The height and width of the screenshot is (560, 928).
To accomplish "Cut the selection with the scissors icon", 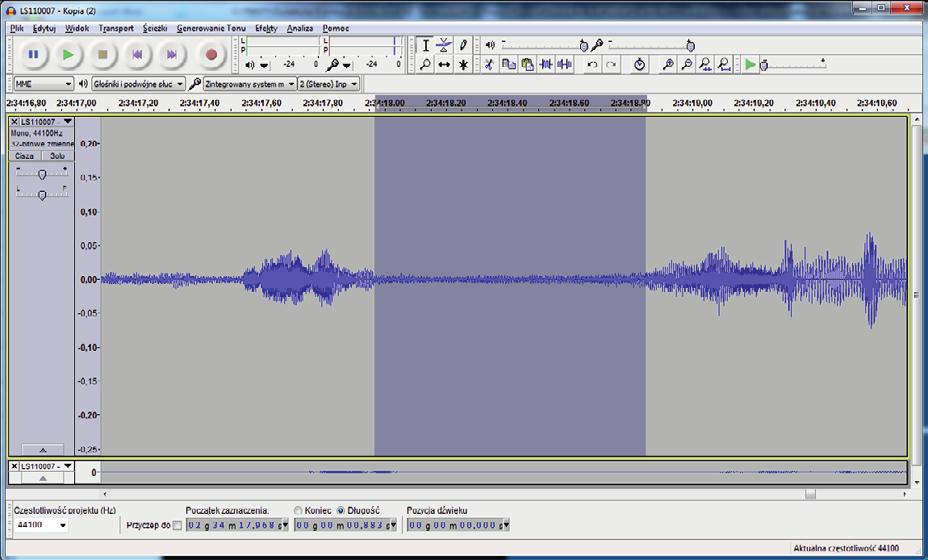I will (489, 64).
